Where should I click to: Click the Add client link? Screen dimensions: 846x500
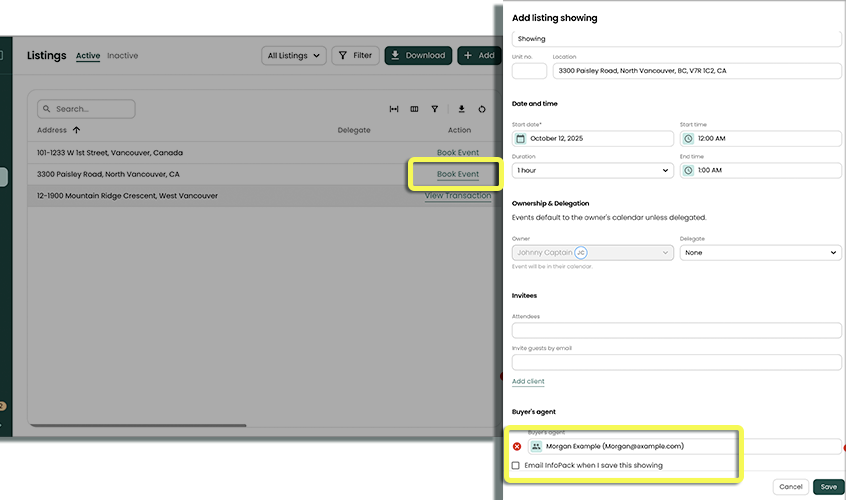click(x=528, y=382)
